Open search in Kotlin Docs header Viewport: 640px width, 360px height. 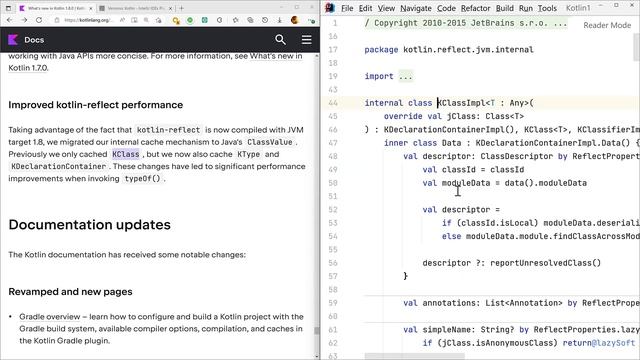pyautogui.click(x=280, y=40)
